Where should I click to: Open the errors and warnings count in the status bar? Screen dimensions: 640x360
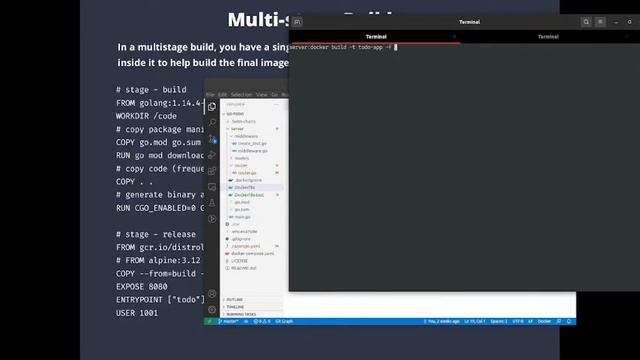point(262,322)
